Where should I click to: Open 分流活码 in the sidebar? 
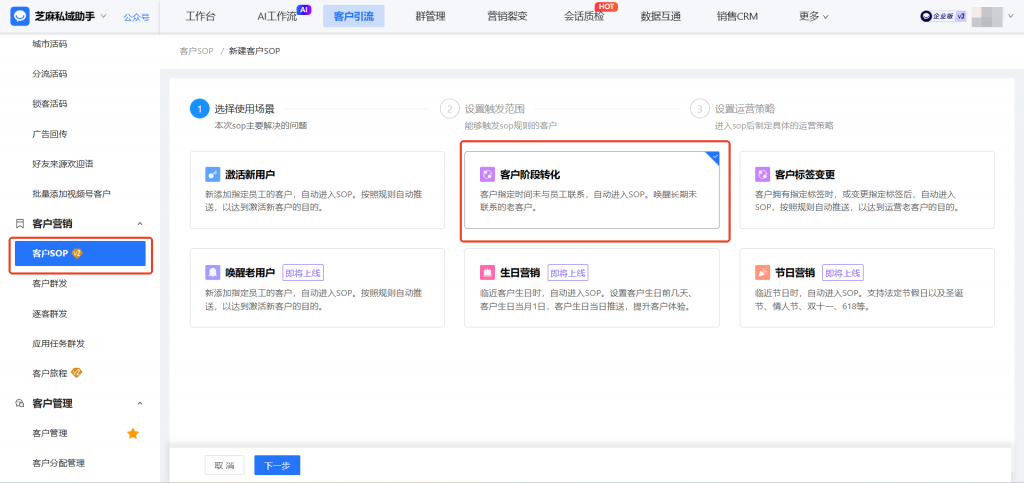point(50,74)
